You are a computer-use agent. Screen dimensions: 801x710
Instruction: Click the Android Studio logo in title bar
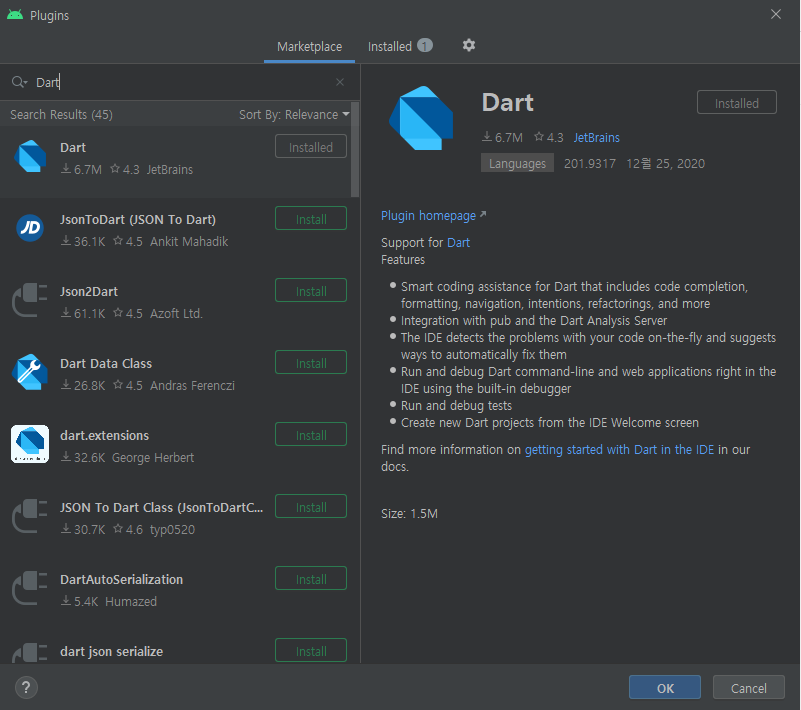(15, 15)
